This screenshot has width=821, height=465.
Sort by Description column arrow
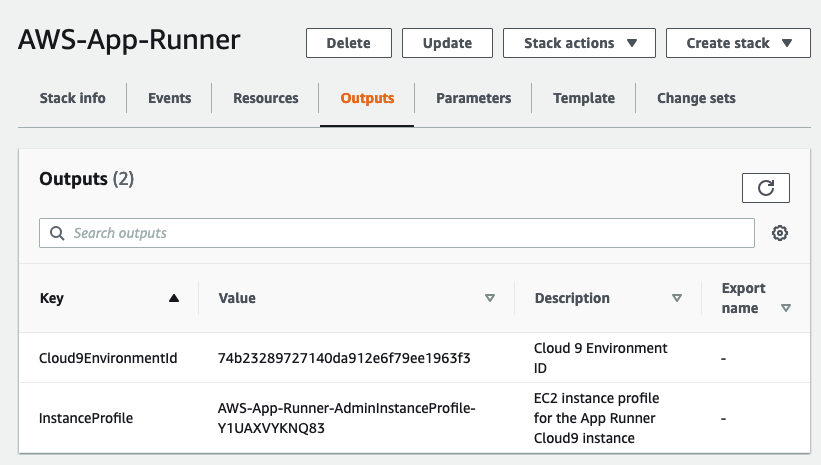click(676, 298)
